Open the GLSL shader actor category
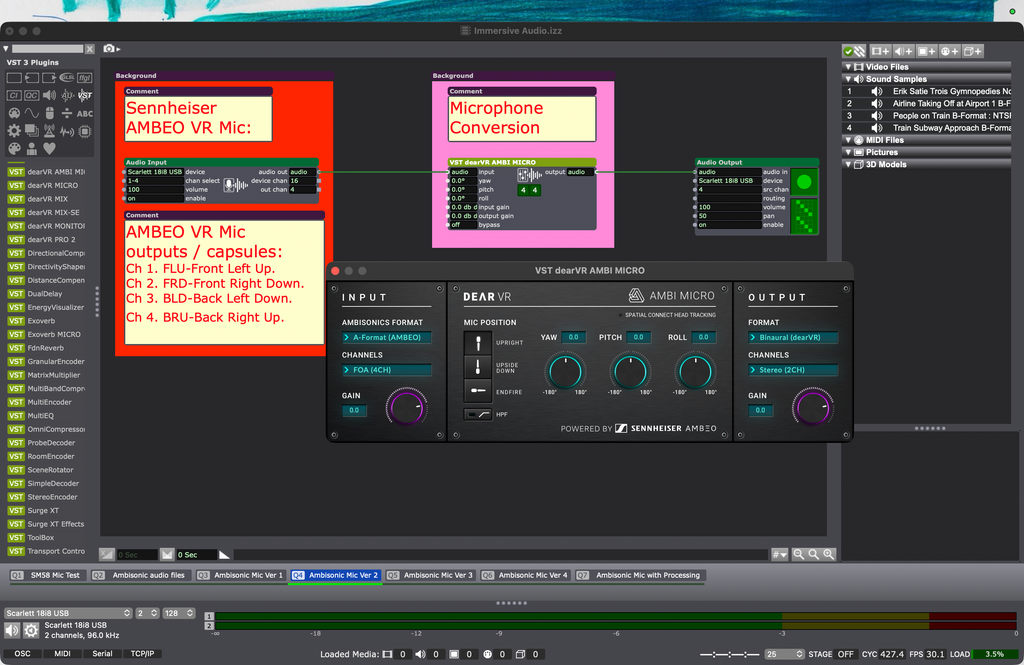This screenshot has width=1024, height=665. [67, 78]
